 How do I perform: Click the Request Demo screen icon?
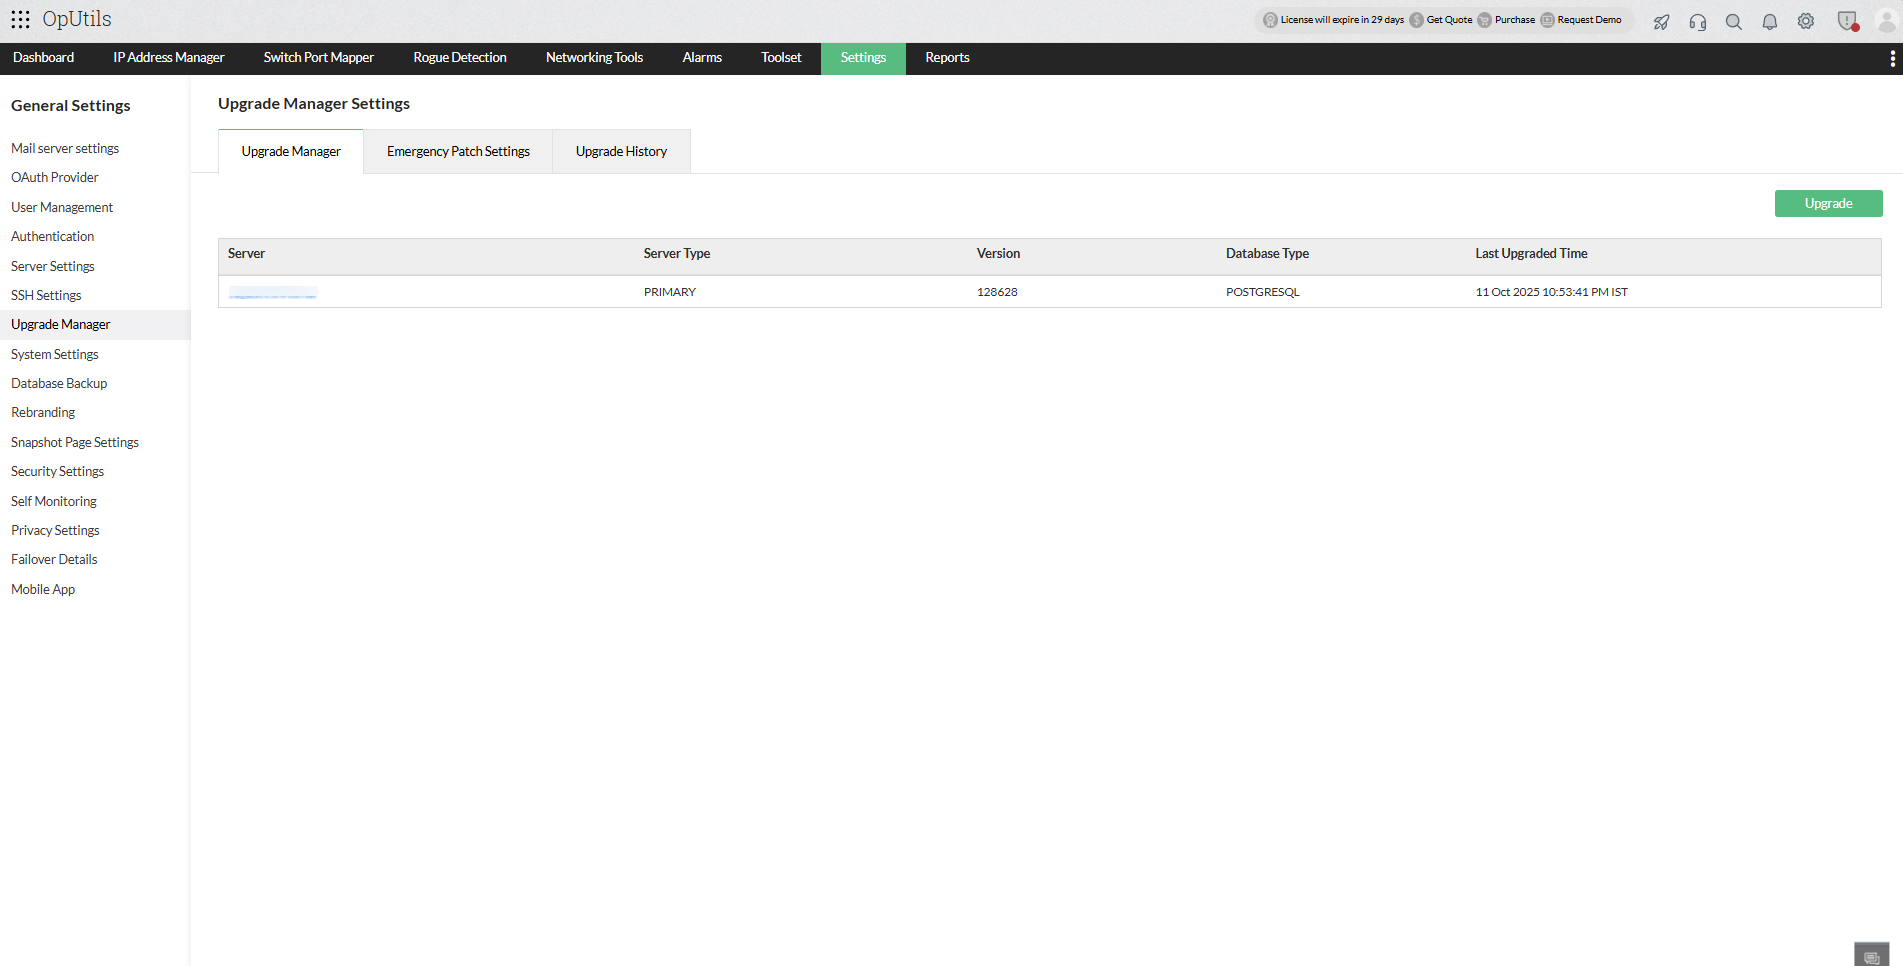pyautogui.click(x=1547, y=20)
